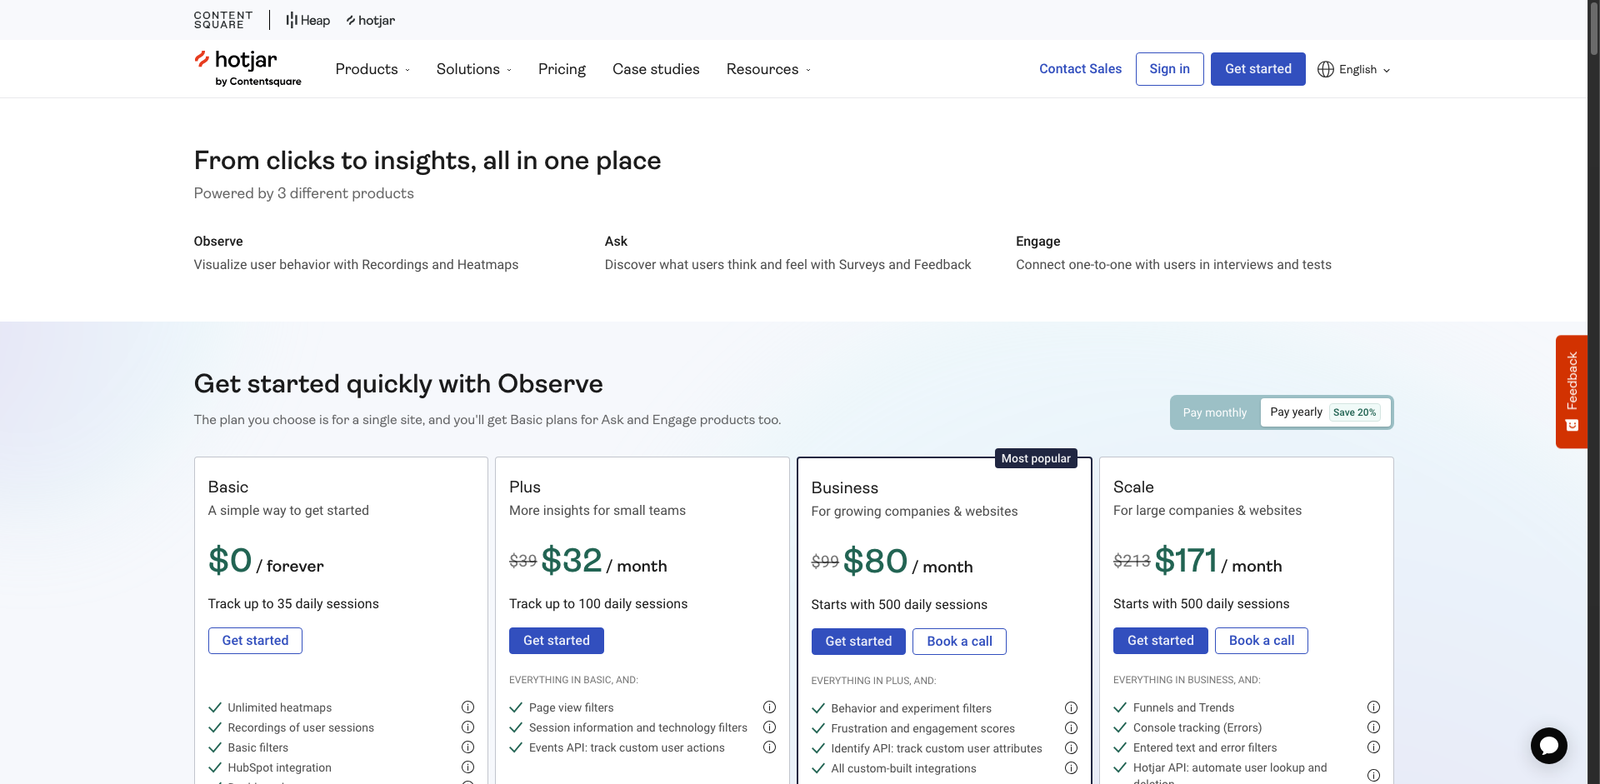Viewport: 1600px width, 784px height.
Task: Click Contact Sales link
Action: (x=1080, y=69)
